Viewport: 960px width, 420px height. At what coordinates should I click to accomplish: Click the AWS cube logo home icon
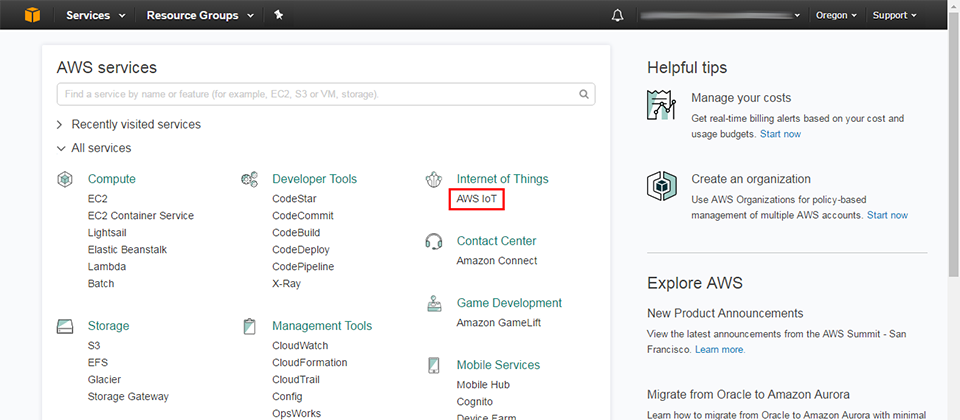32,15
